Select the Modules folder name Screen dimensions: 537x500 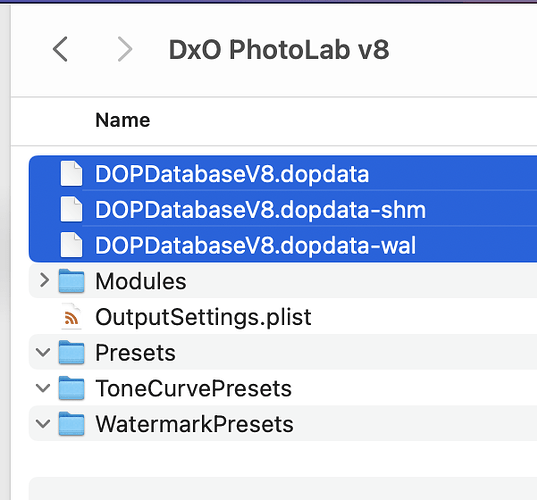click(141, 281)
